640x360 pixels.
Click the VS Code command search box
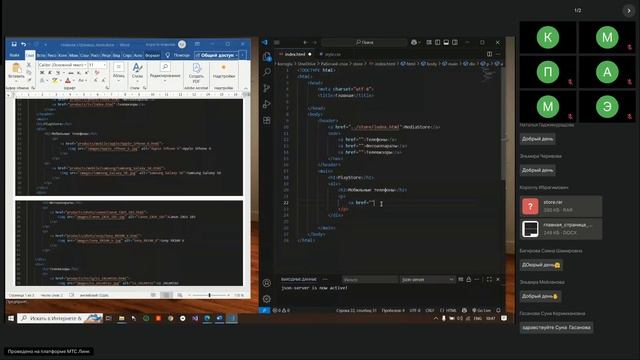tap(364, 42)
